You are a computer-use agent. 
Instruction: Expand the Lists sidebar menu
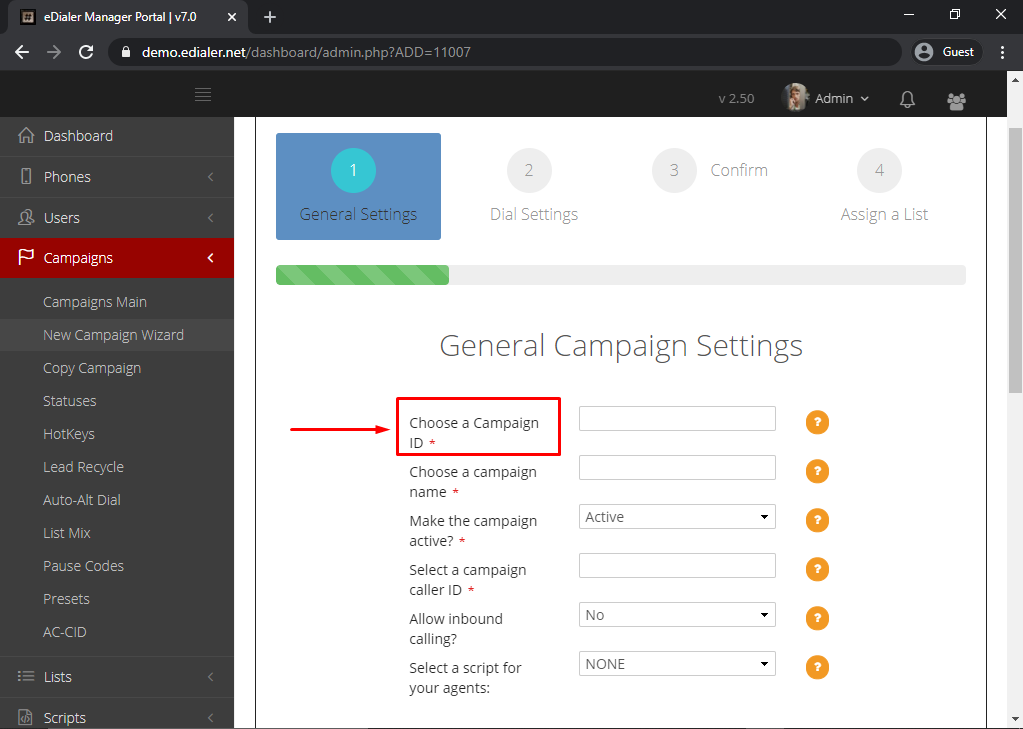(117, 677)
